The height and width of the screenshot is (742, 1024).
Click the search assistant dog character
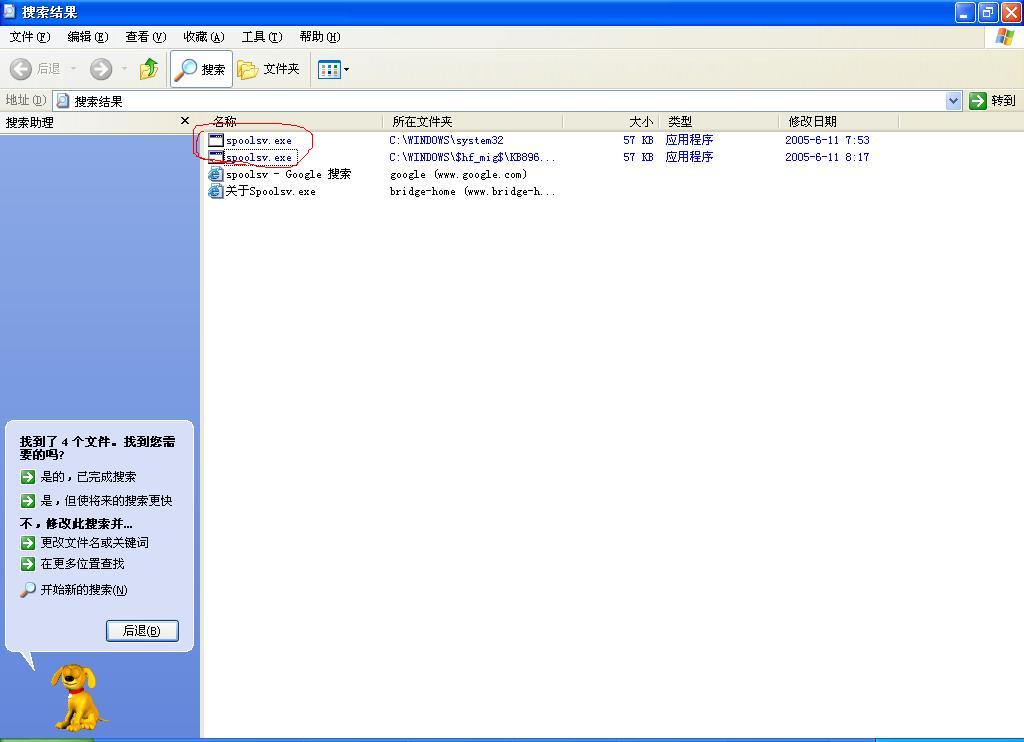77,698
